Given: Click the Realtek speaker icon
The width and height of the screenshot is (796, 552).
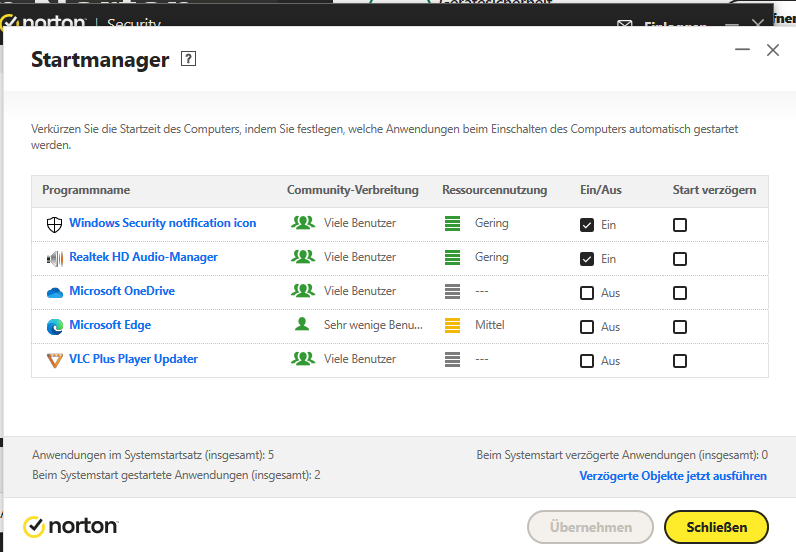Looking at the screenshot, I should (55, 258).
